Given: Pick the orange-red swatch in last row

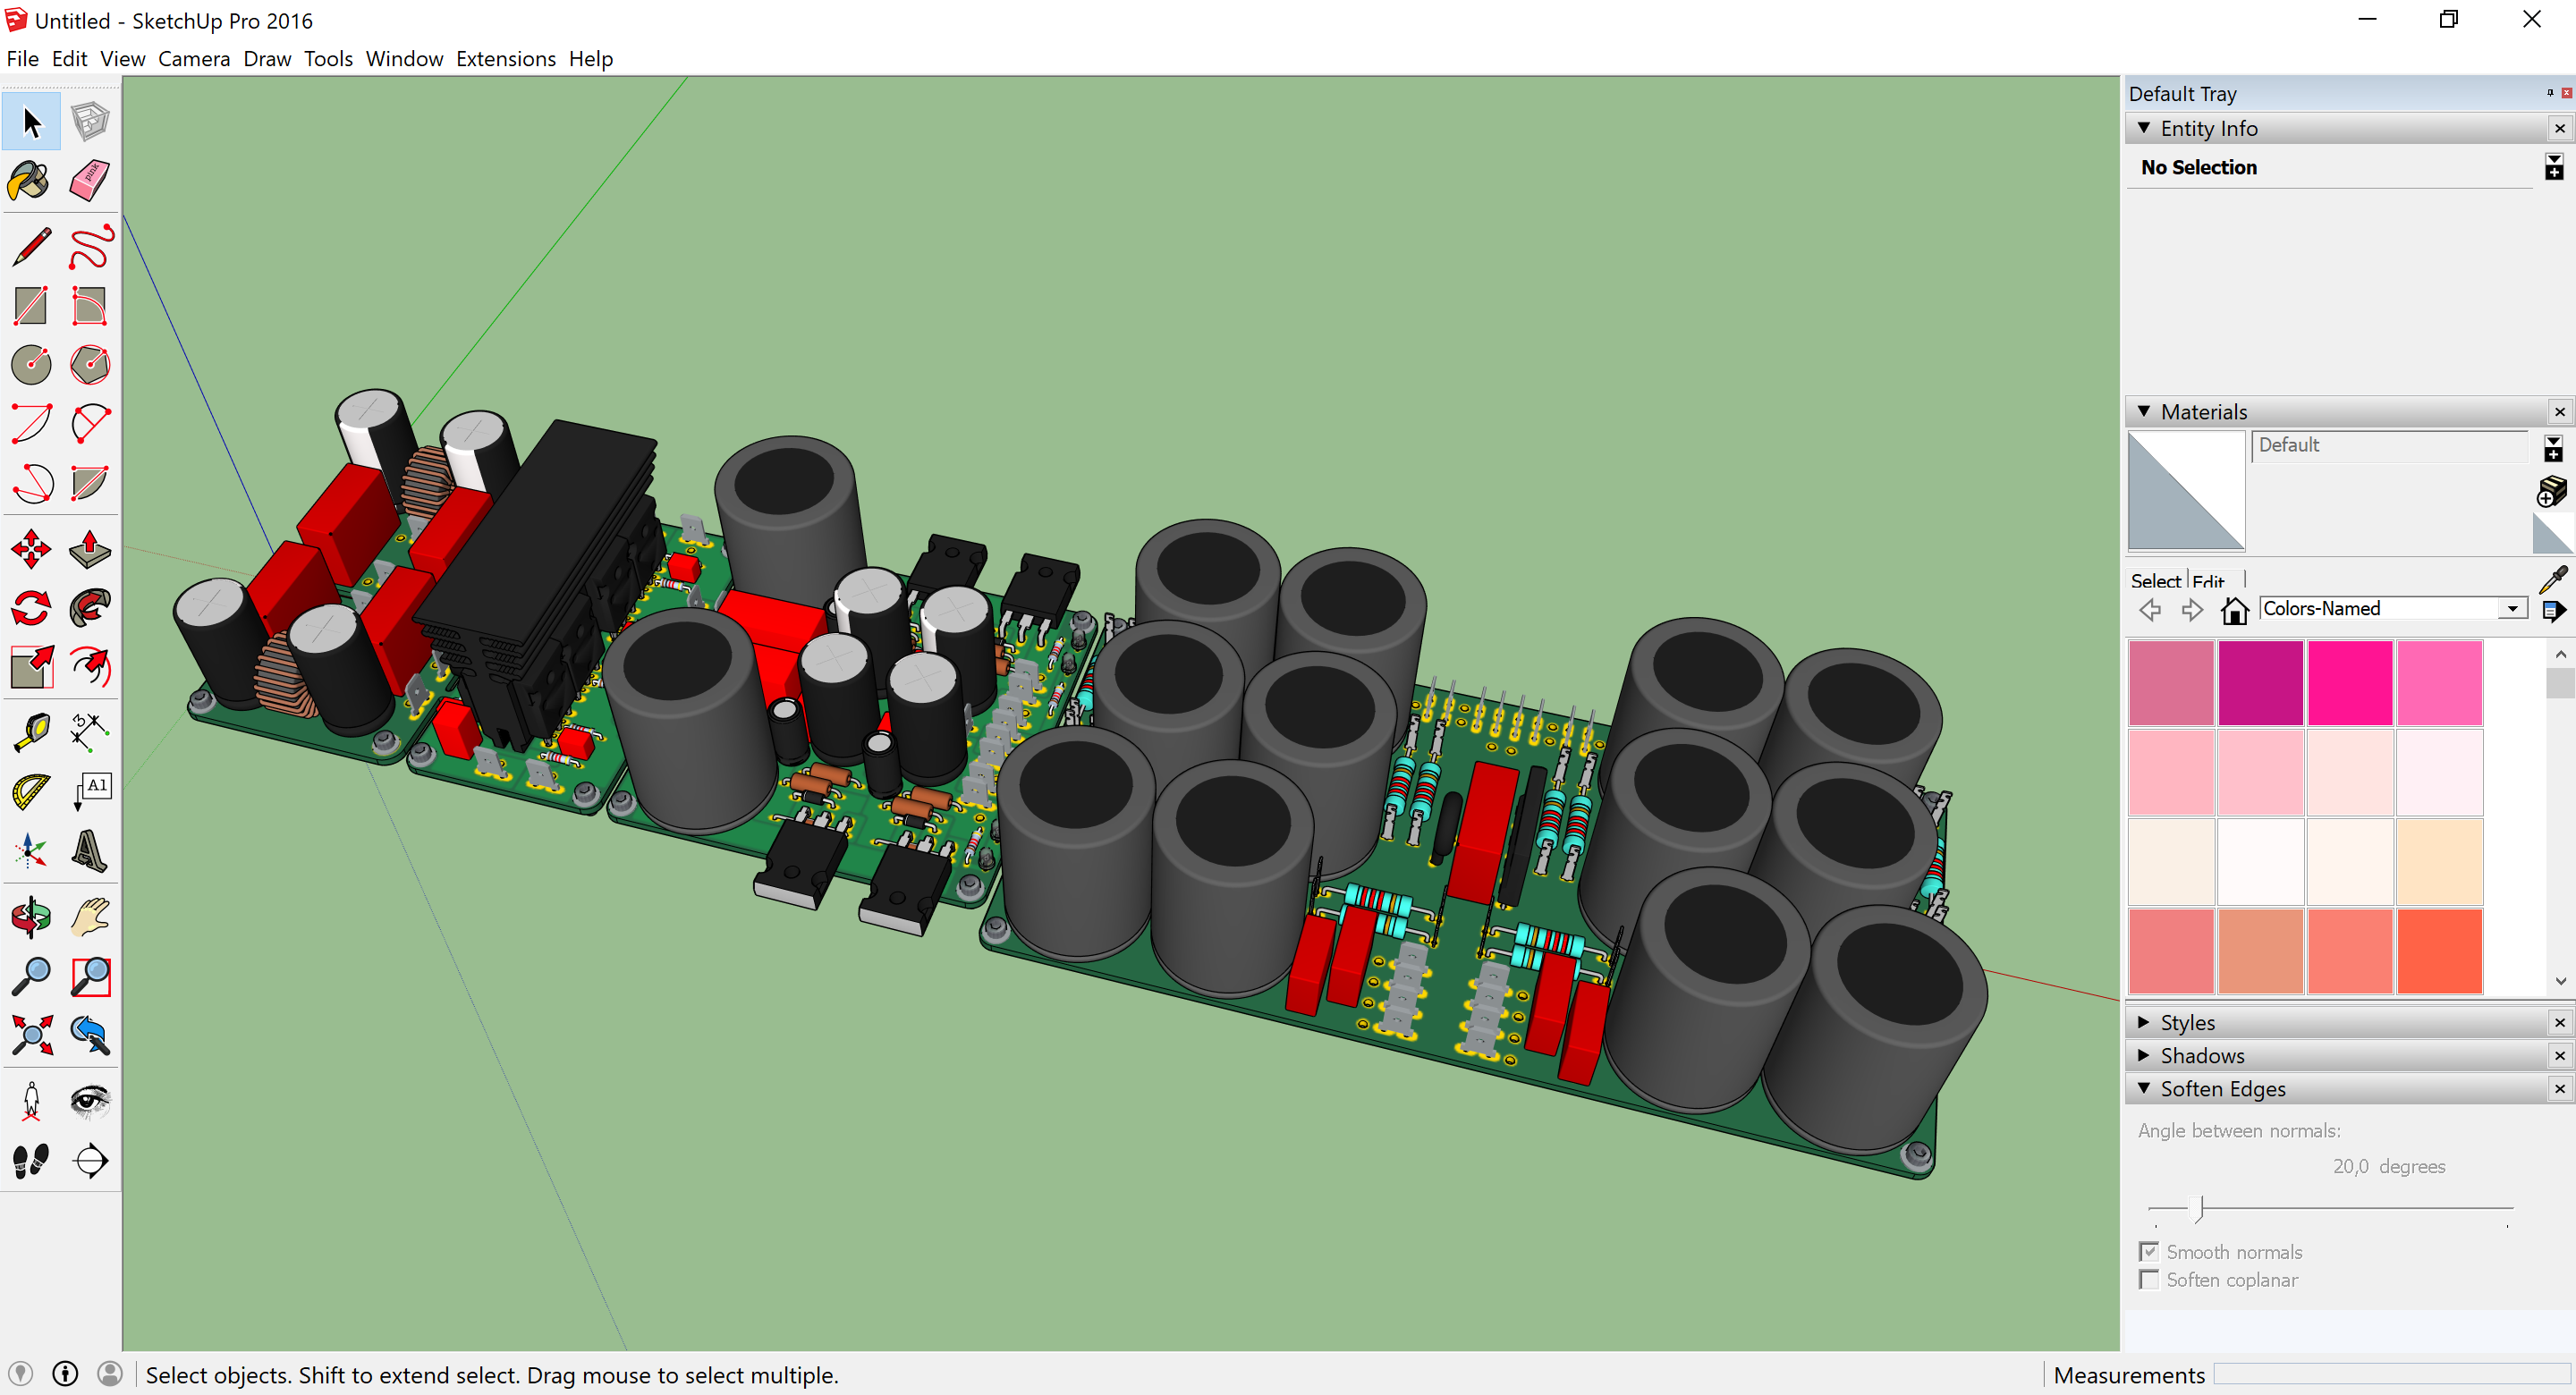Looking at the screenshot, I should [x=2439, y=951].
